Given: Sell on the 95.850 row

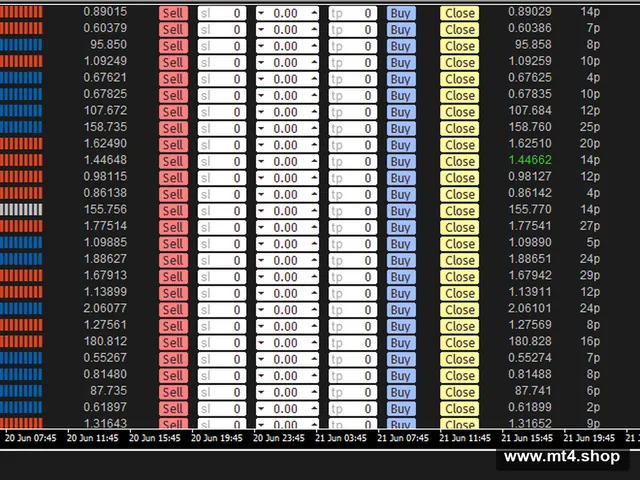Looking at the screenshot, I should tap(173, 46).
